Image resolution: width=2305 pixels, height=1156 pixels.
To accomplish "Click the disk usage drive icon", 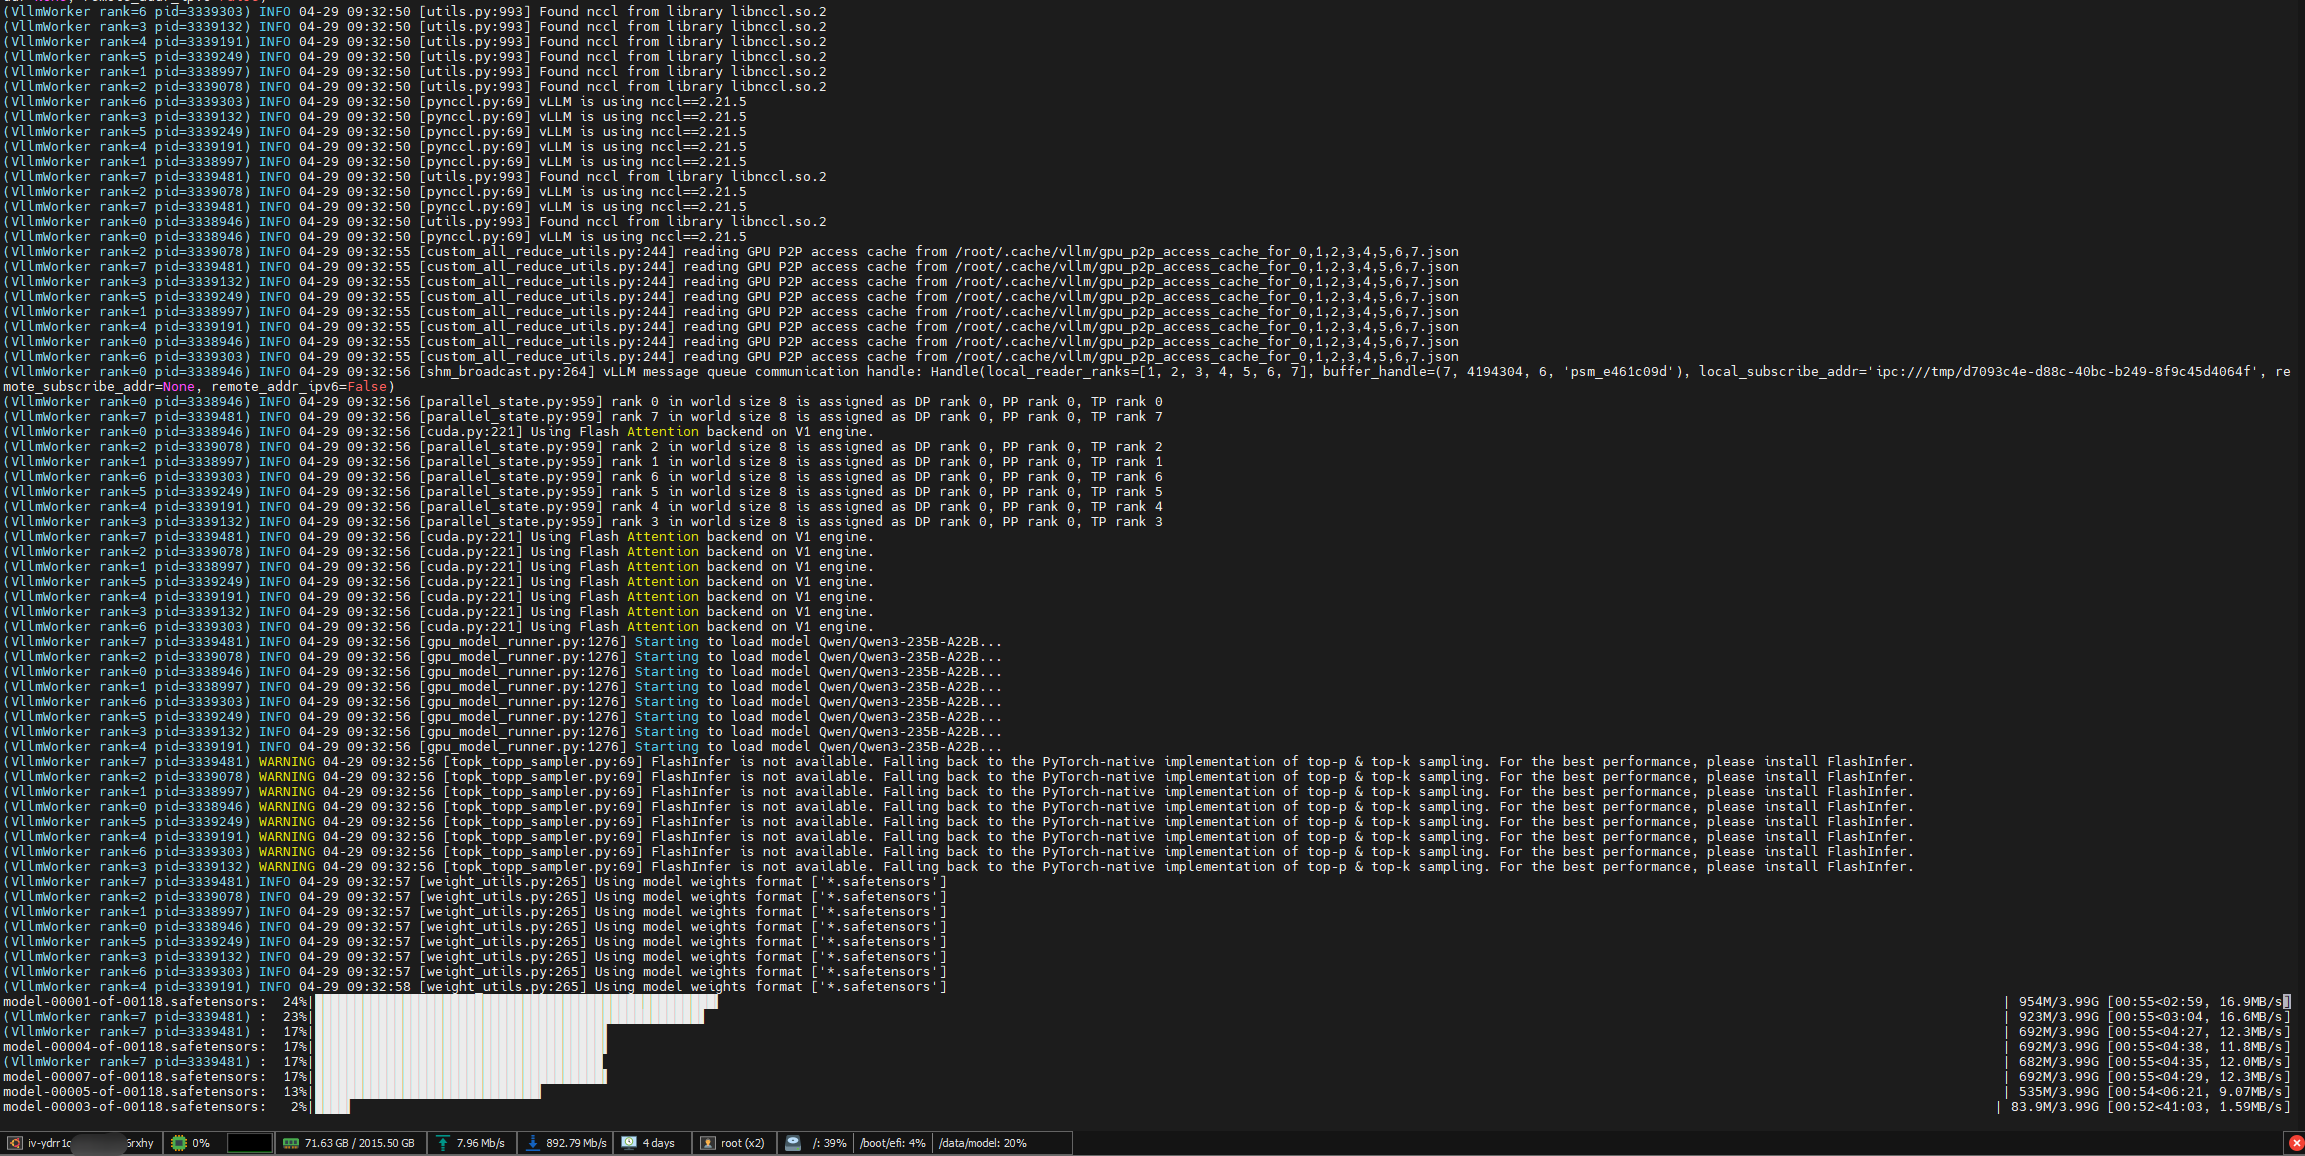I will 793,1143.
